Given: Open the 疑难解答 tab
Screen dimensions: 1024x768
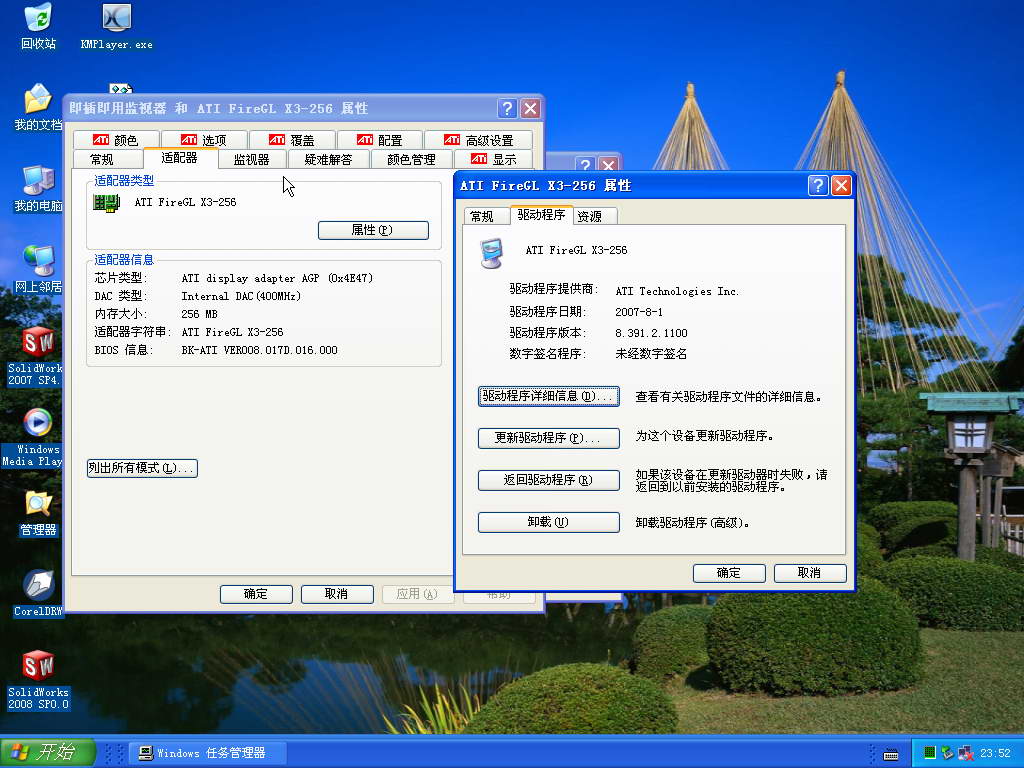Looking at the screenshot, I should point(328,159).
